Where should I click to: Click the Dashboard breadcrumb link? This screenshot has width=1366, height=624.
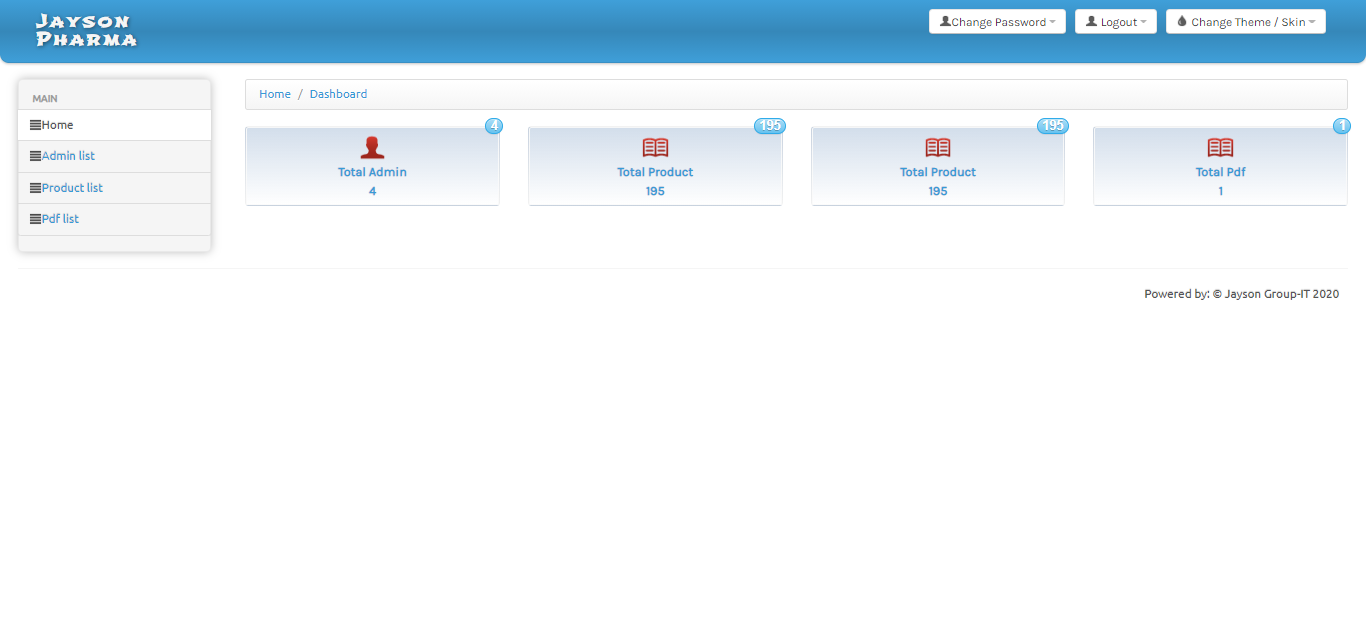coord(338,94)
